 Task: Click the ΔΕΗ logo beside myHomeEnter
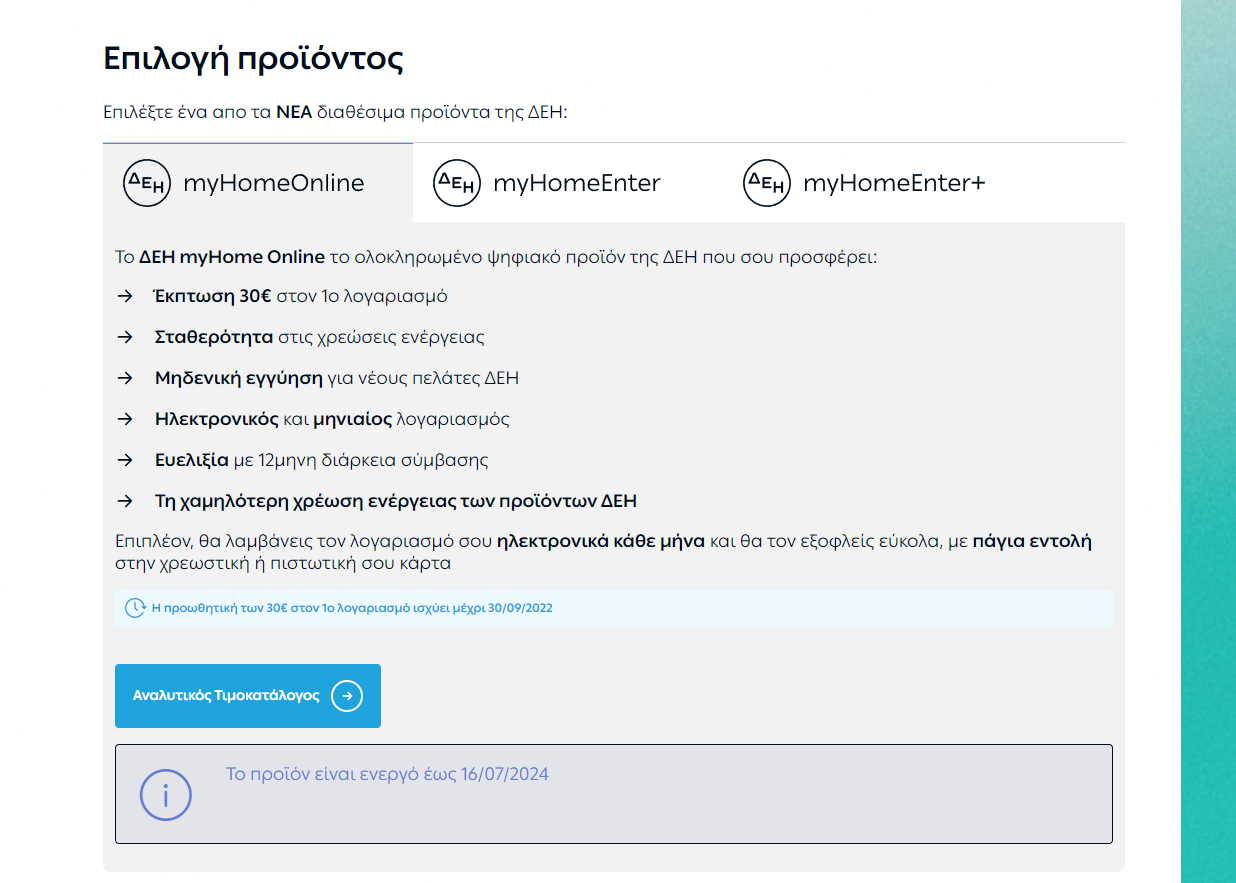point(457,183)
